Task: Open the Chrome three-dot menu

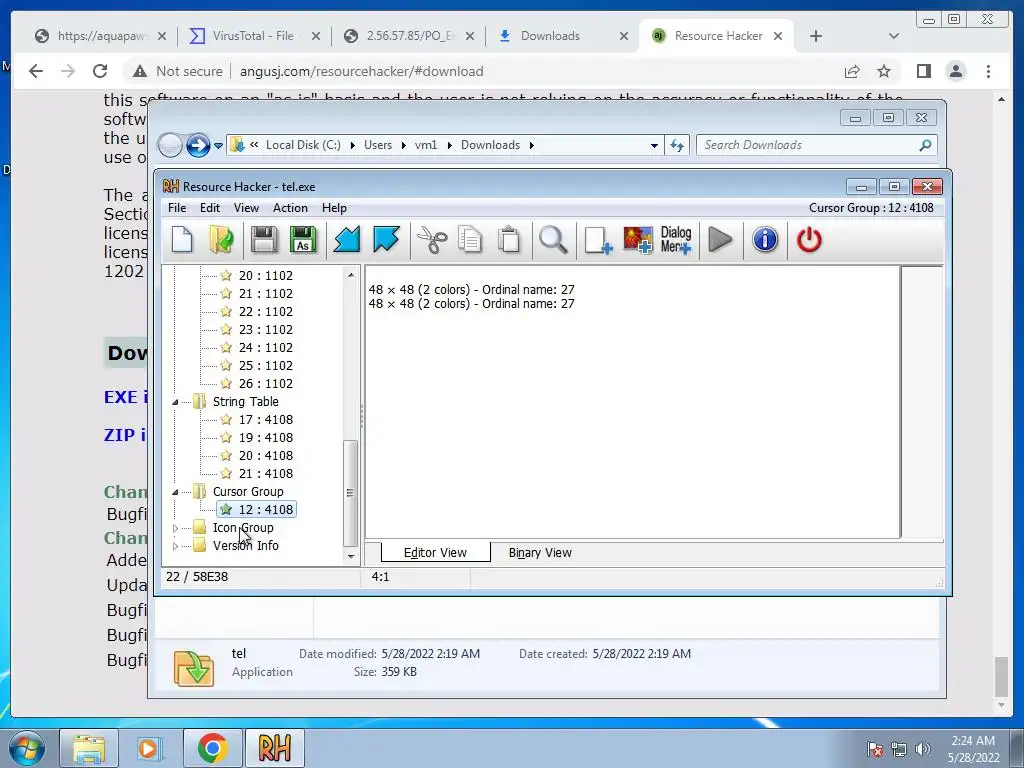Action: pos(988,71)
